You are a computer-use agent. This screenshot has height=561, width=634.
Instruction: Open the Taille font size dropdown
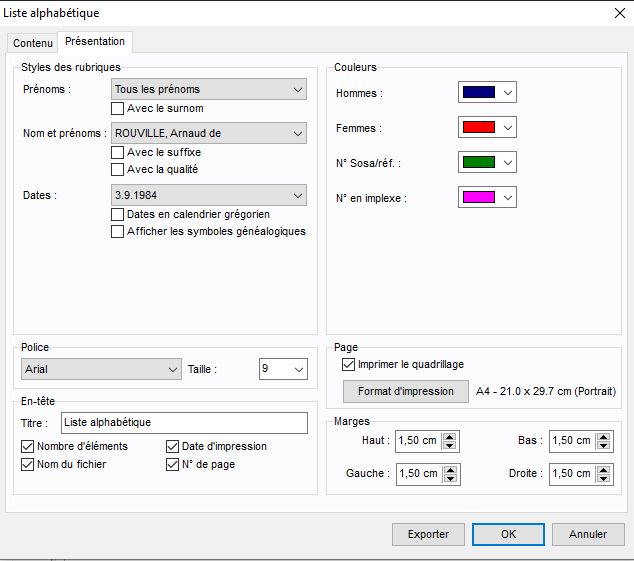coord(283,369)
